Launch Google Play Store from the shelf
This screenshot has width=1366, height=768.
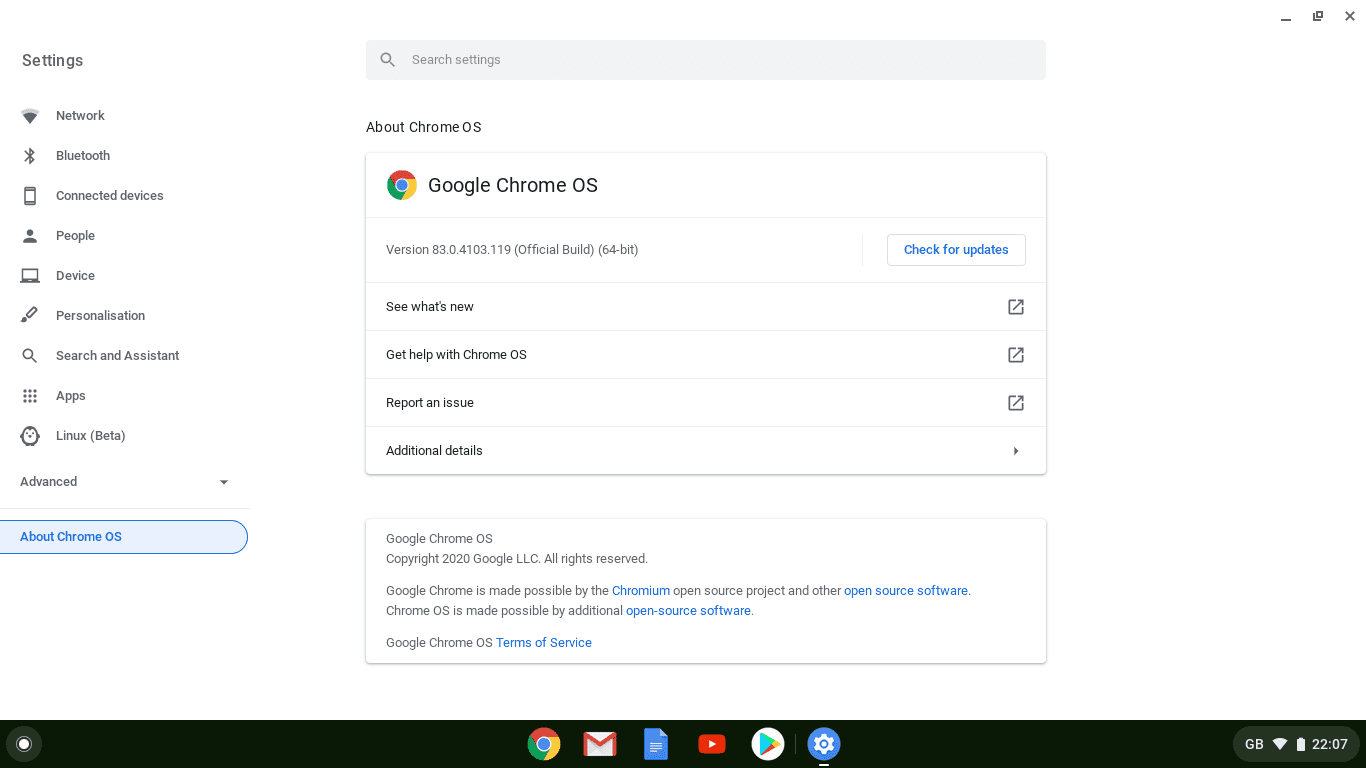pyautogui.click(x=767, y=744)
